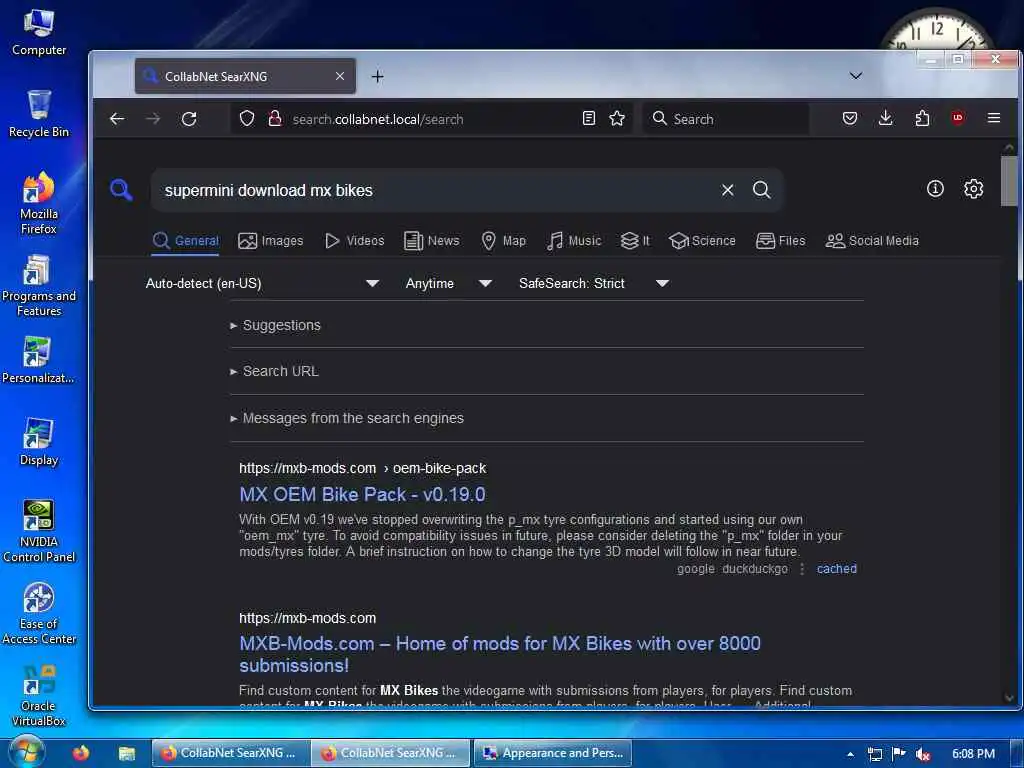Open the SearXNG about info icon
Viewport: 1024px width, 768px height.
pos(935,189)
